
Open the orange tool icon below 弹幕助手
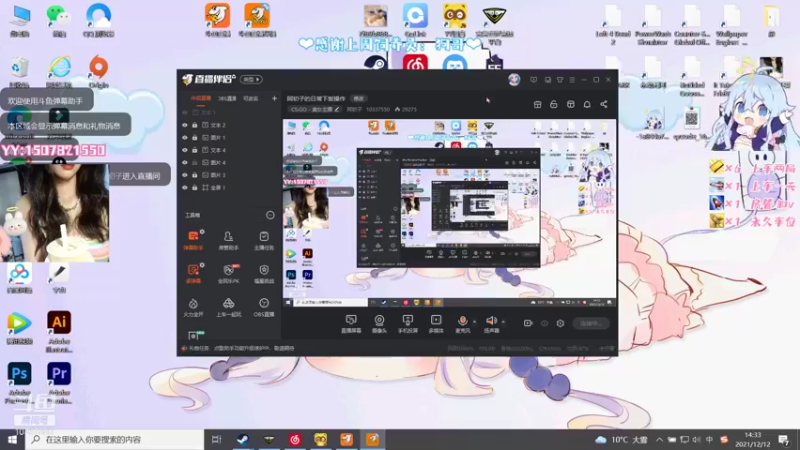pos(193,273)
